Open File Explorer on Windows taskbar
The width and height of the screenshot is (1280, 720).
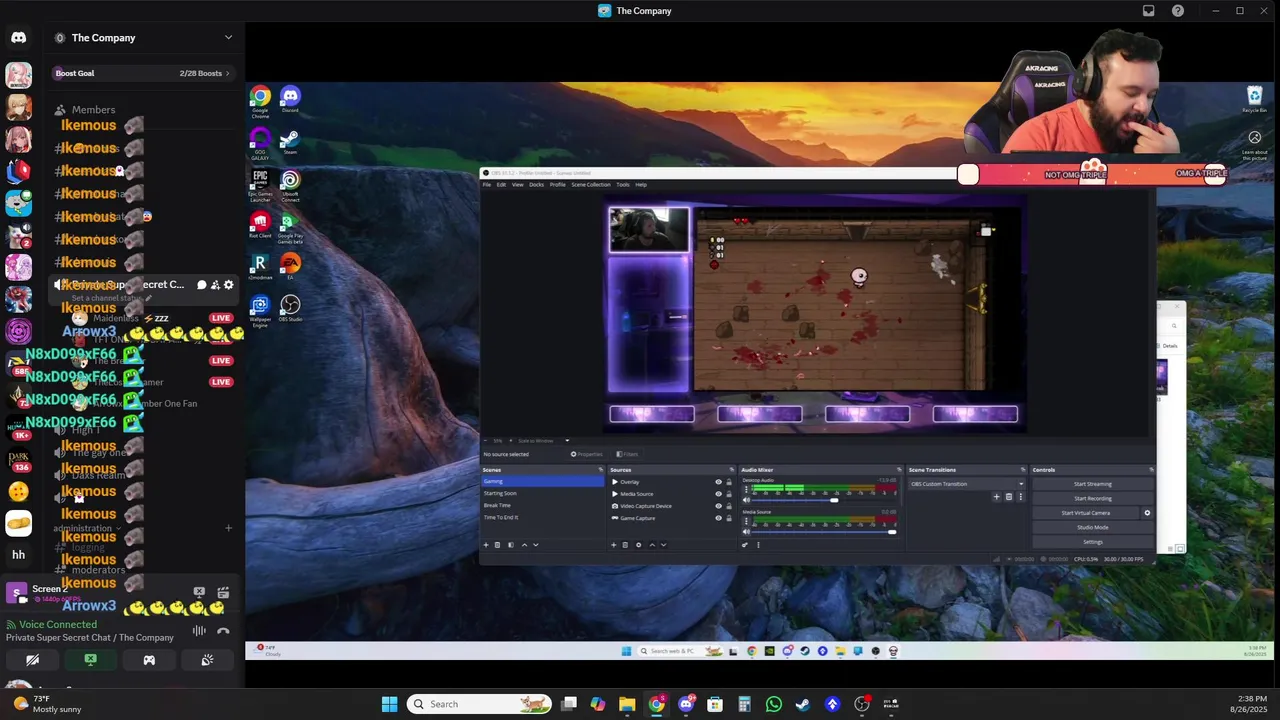[x=627, y=704]
